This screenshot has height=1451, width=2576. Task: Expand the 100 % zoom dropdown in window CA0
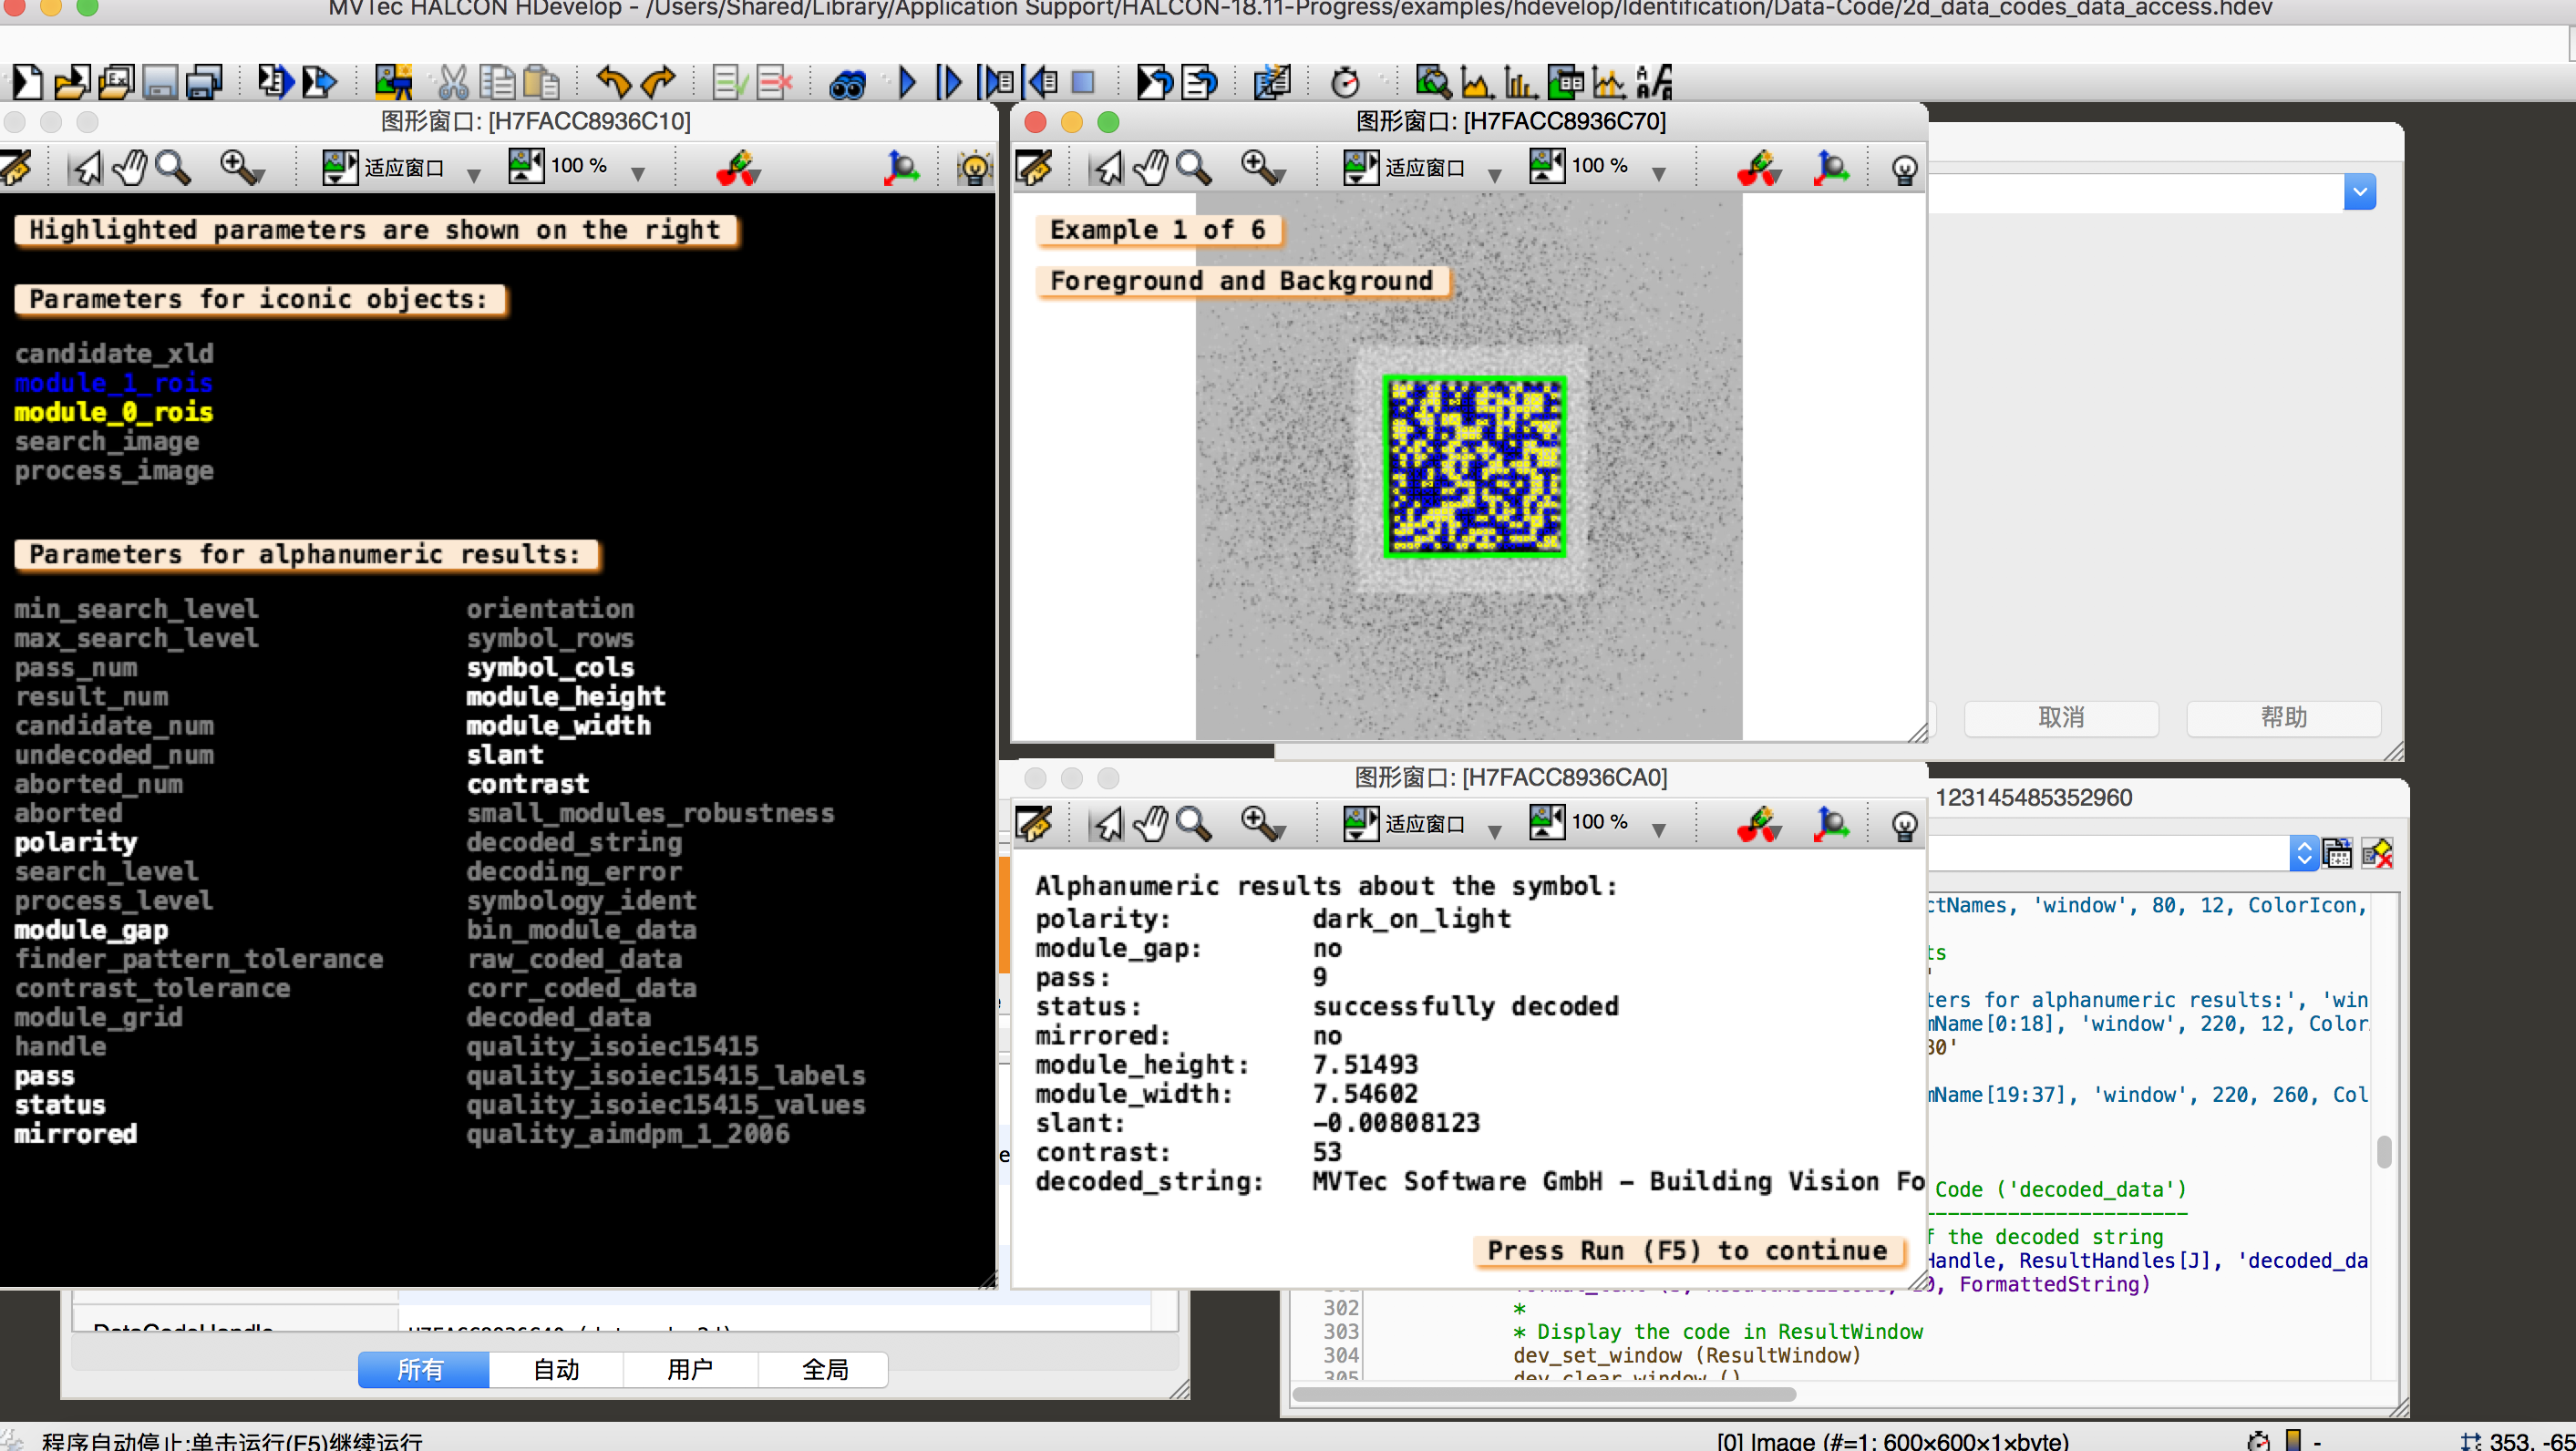tap(1658, 830)
